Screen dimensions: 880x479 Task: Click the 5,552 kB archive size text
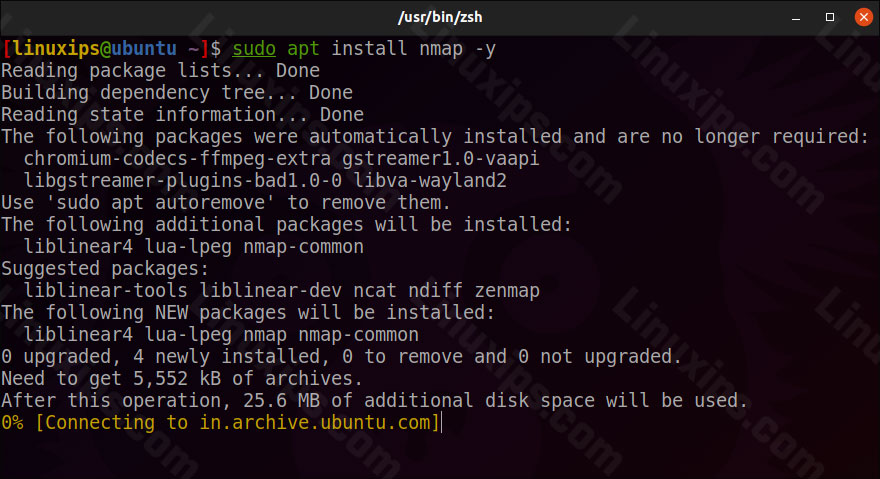point(177,378)
